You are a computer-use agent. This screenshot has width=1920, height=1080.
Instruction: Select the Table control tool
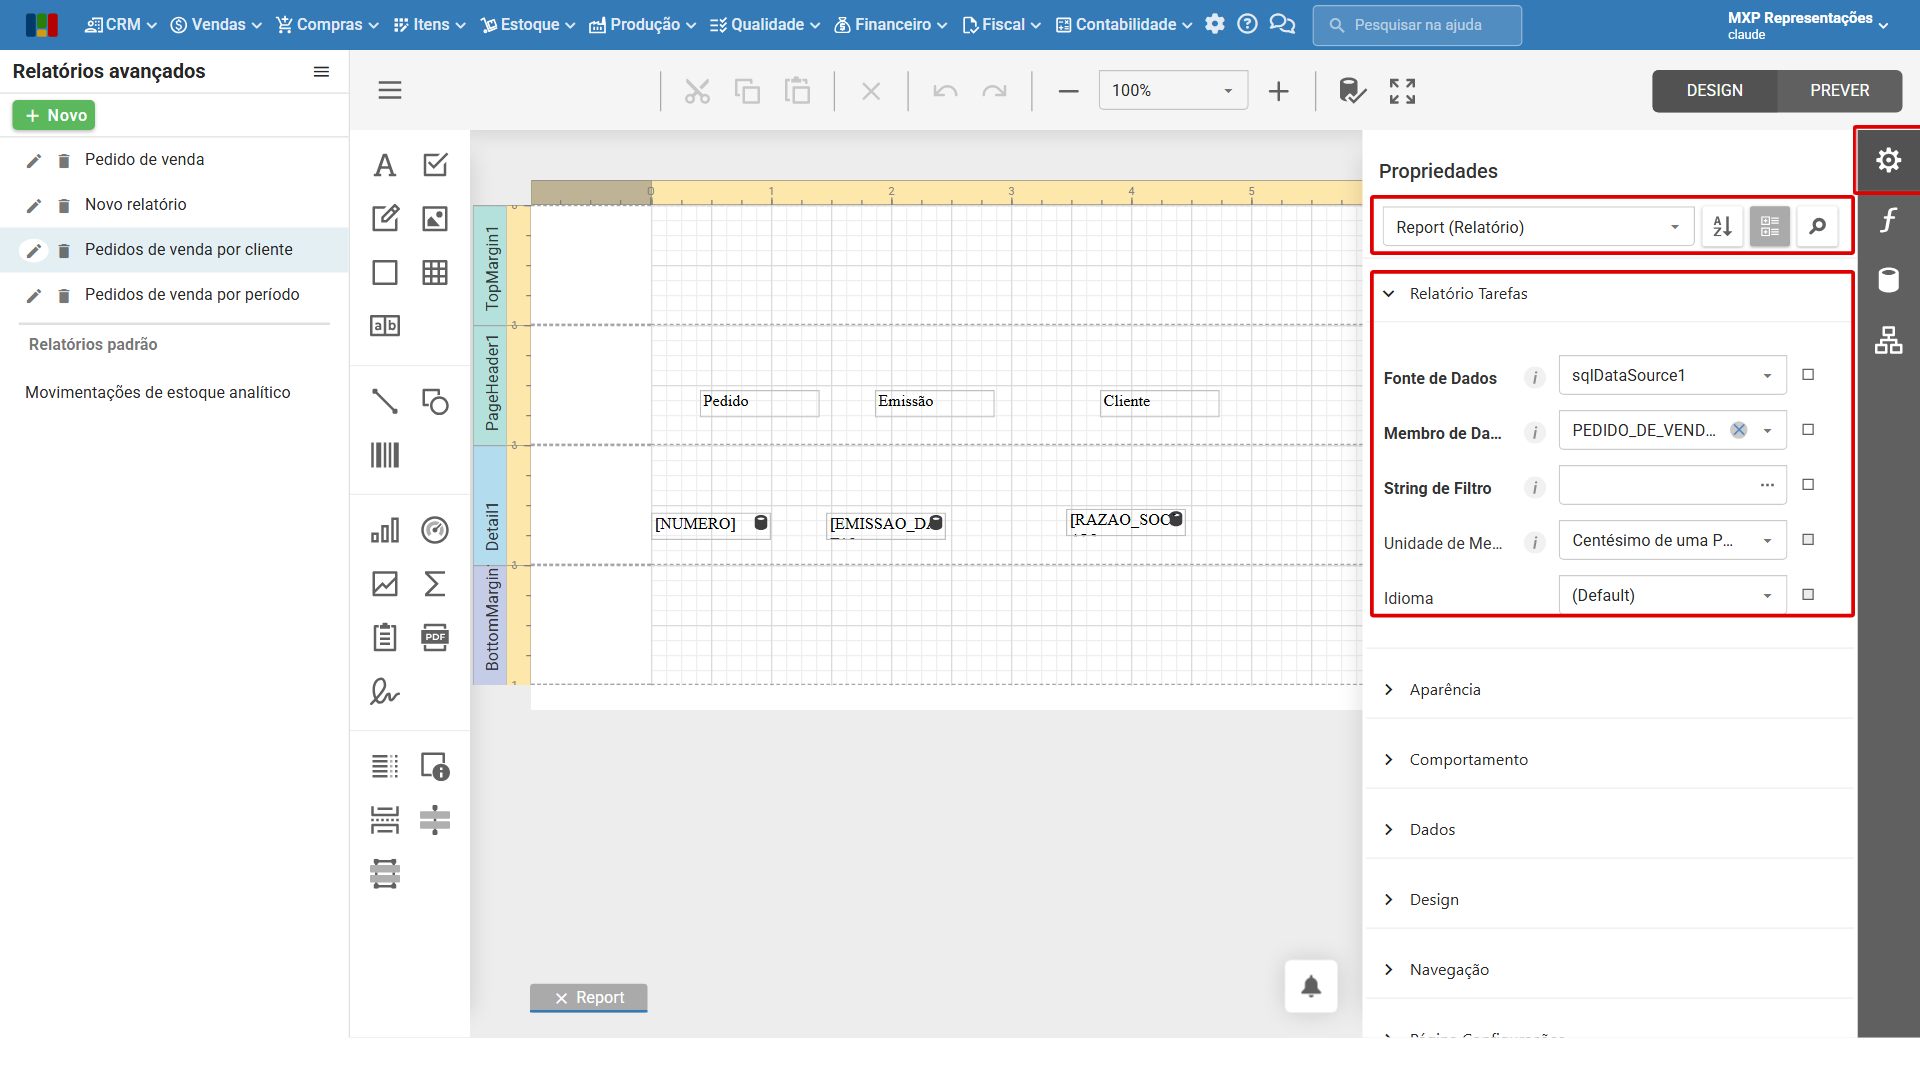tap(435, 272)
